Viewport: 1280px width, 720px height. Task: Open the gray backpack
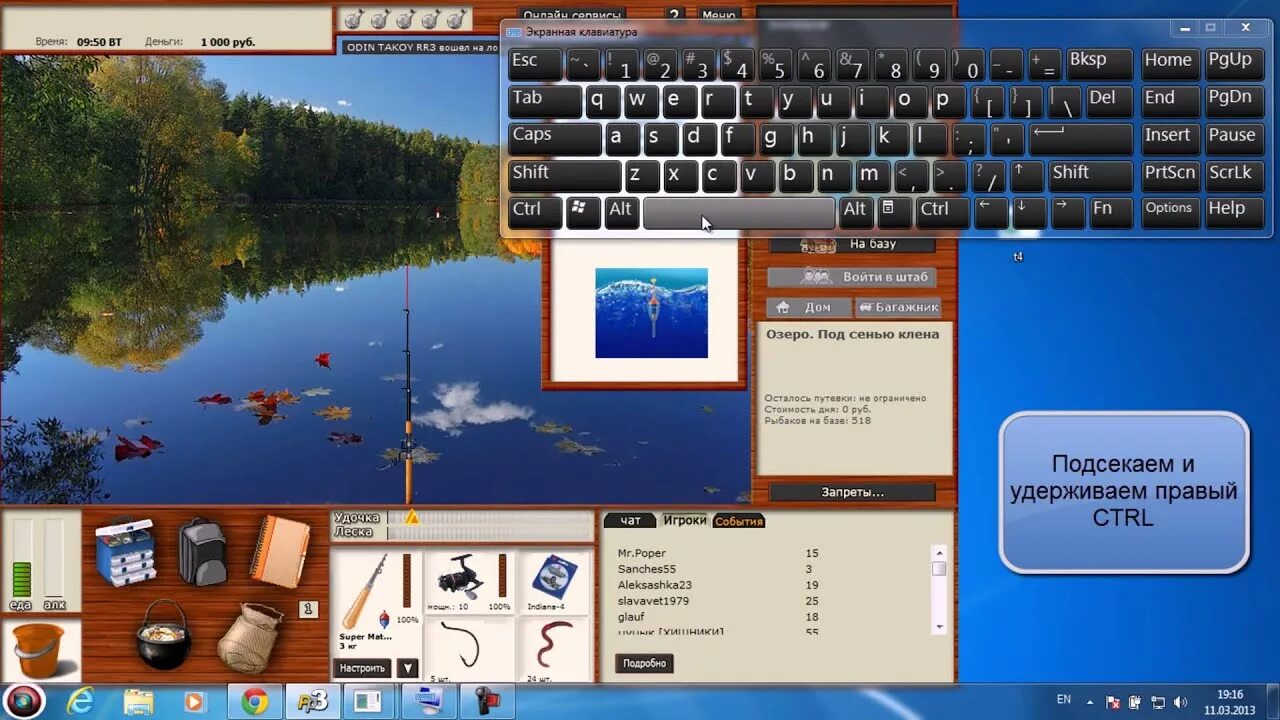coord(203,551)
